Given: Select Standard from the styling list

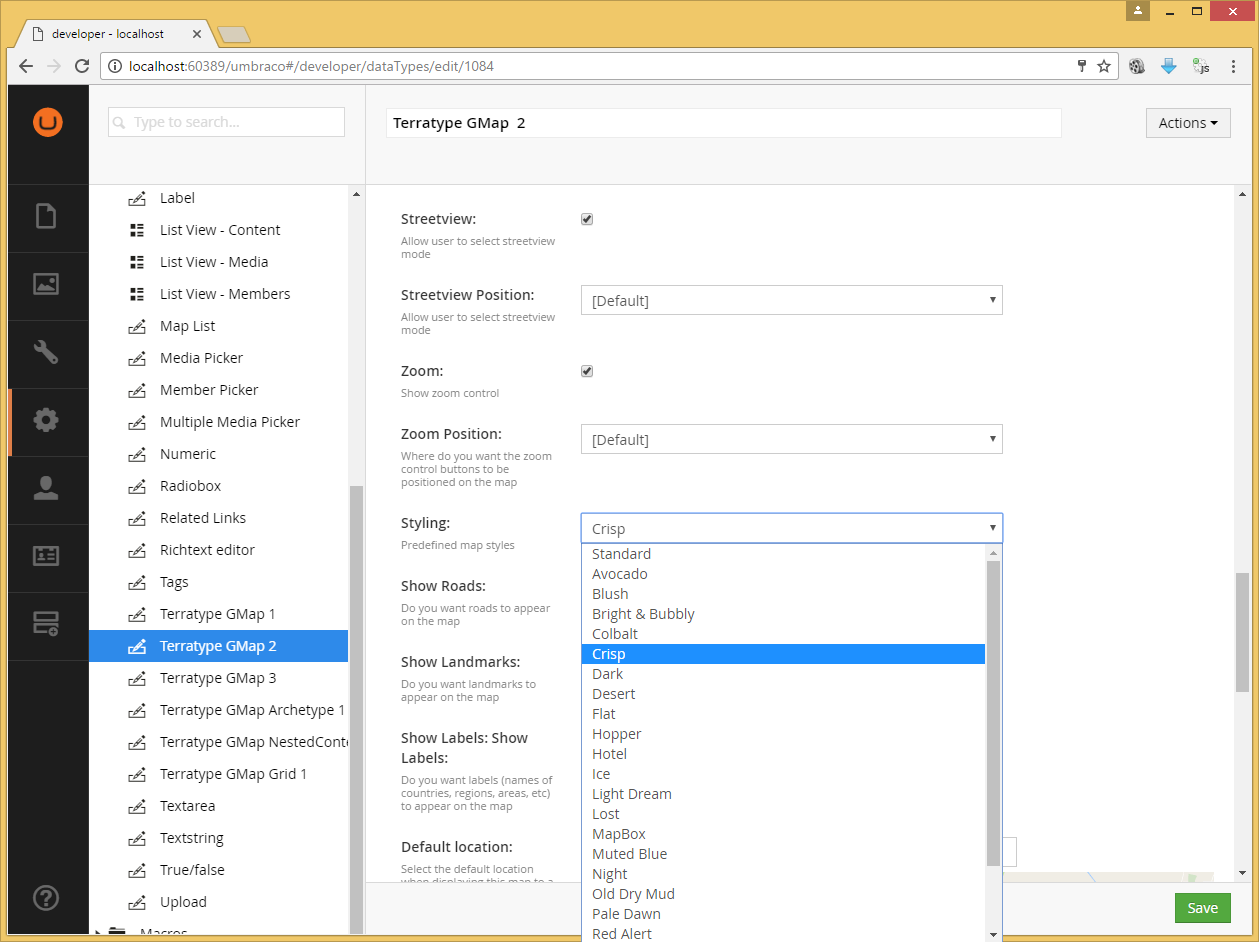Looking at the screenshot, I should click(783, 554).
